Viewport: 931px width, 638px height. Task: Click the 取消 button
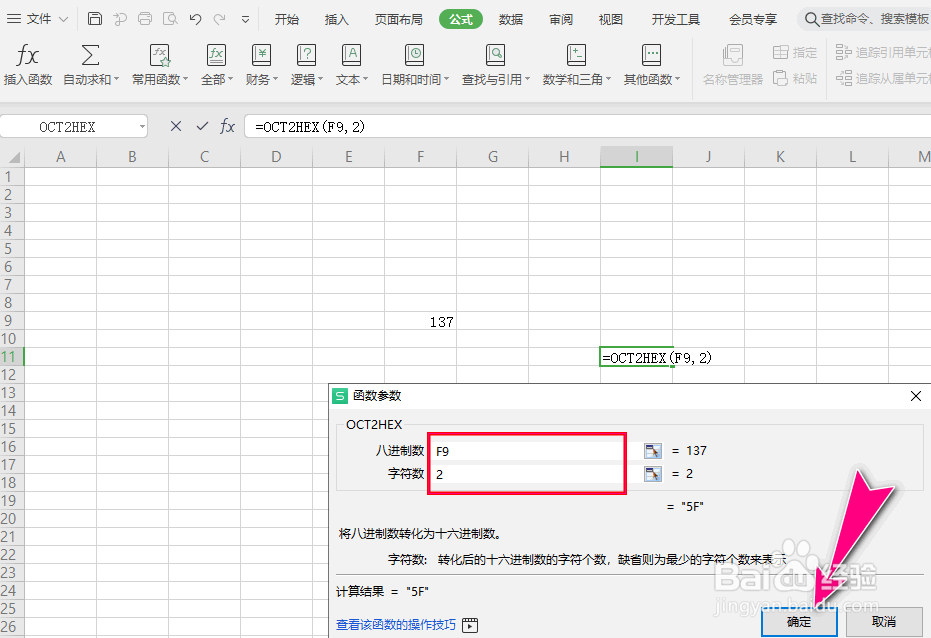[x=884, y=621]
